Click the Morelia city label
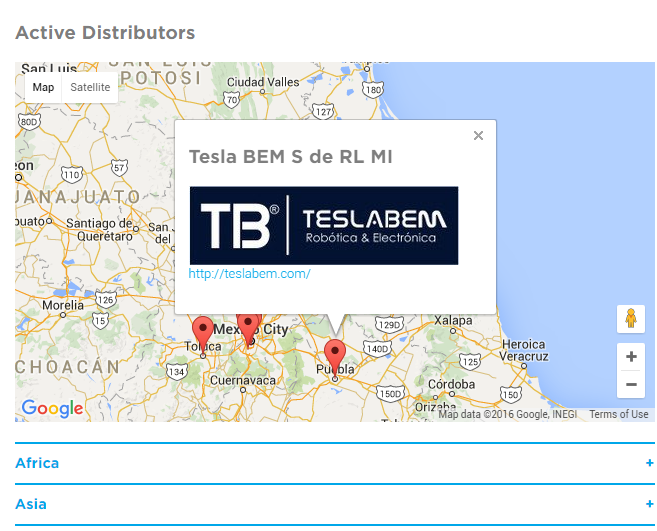 coord(63,305)
